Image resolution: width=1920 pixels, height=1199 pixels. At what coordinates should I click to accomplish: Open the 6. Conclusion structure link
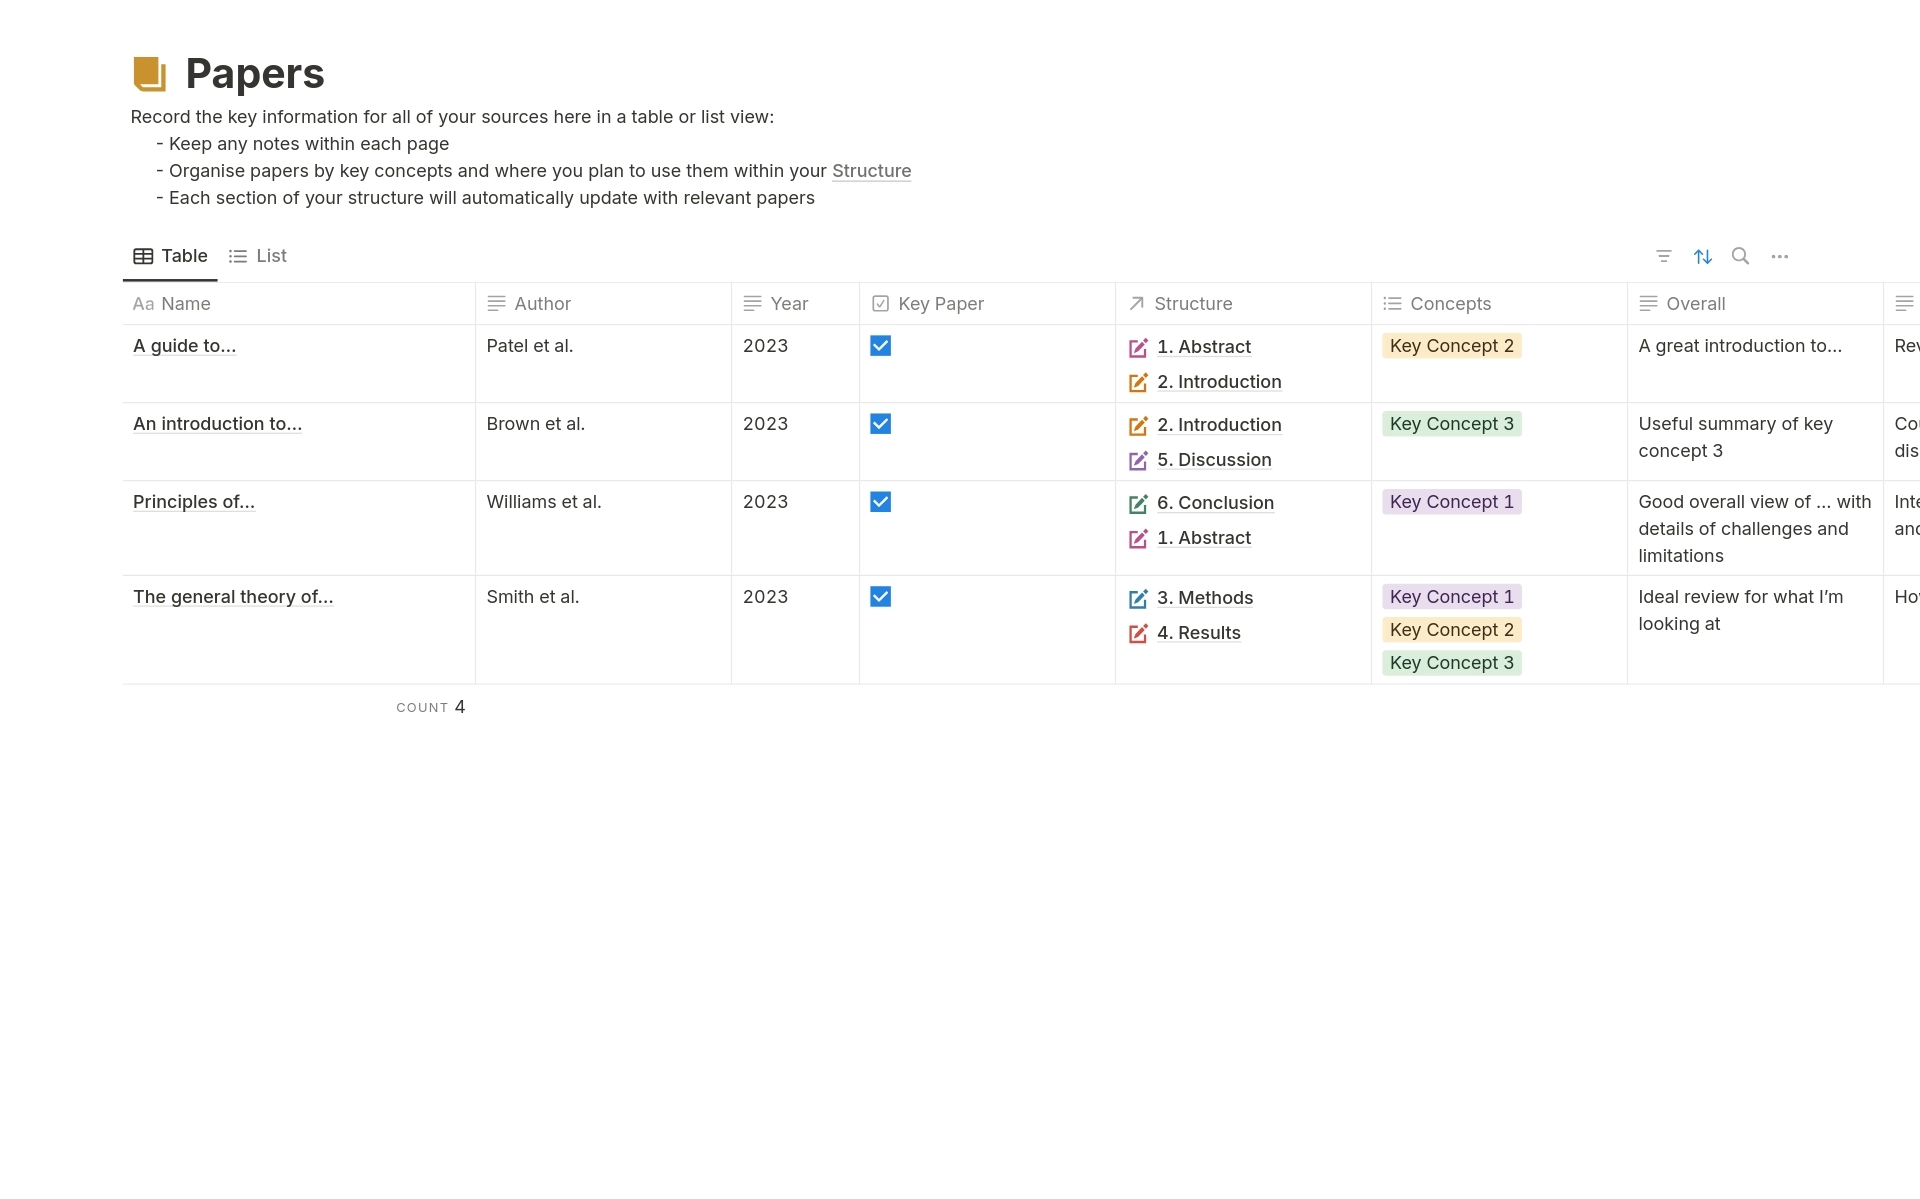[1215, 503]
